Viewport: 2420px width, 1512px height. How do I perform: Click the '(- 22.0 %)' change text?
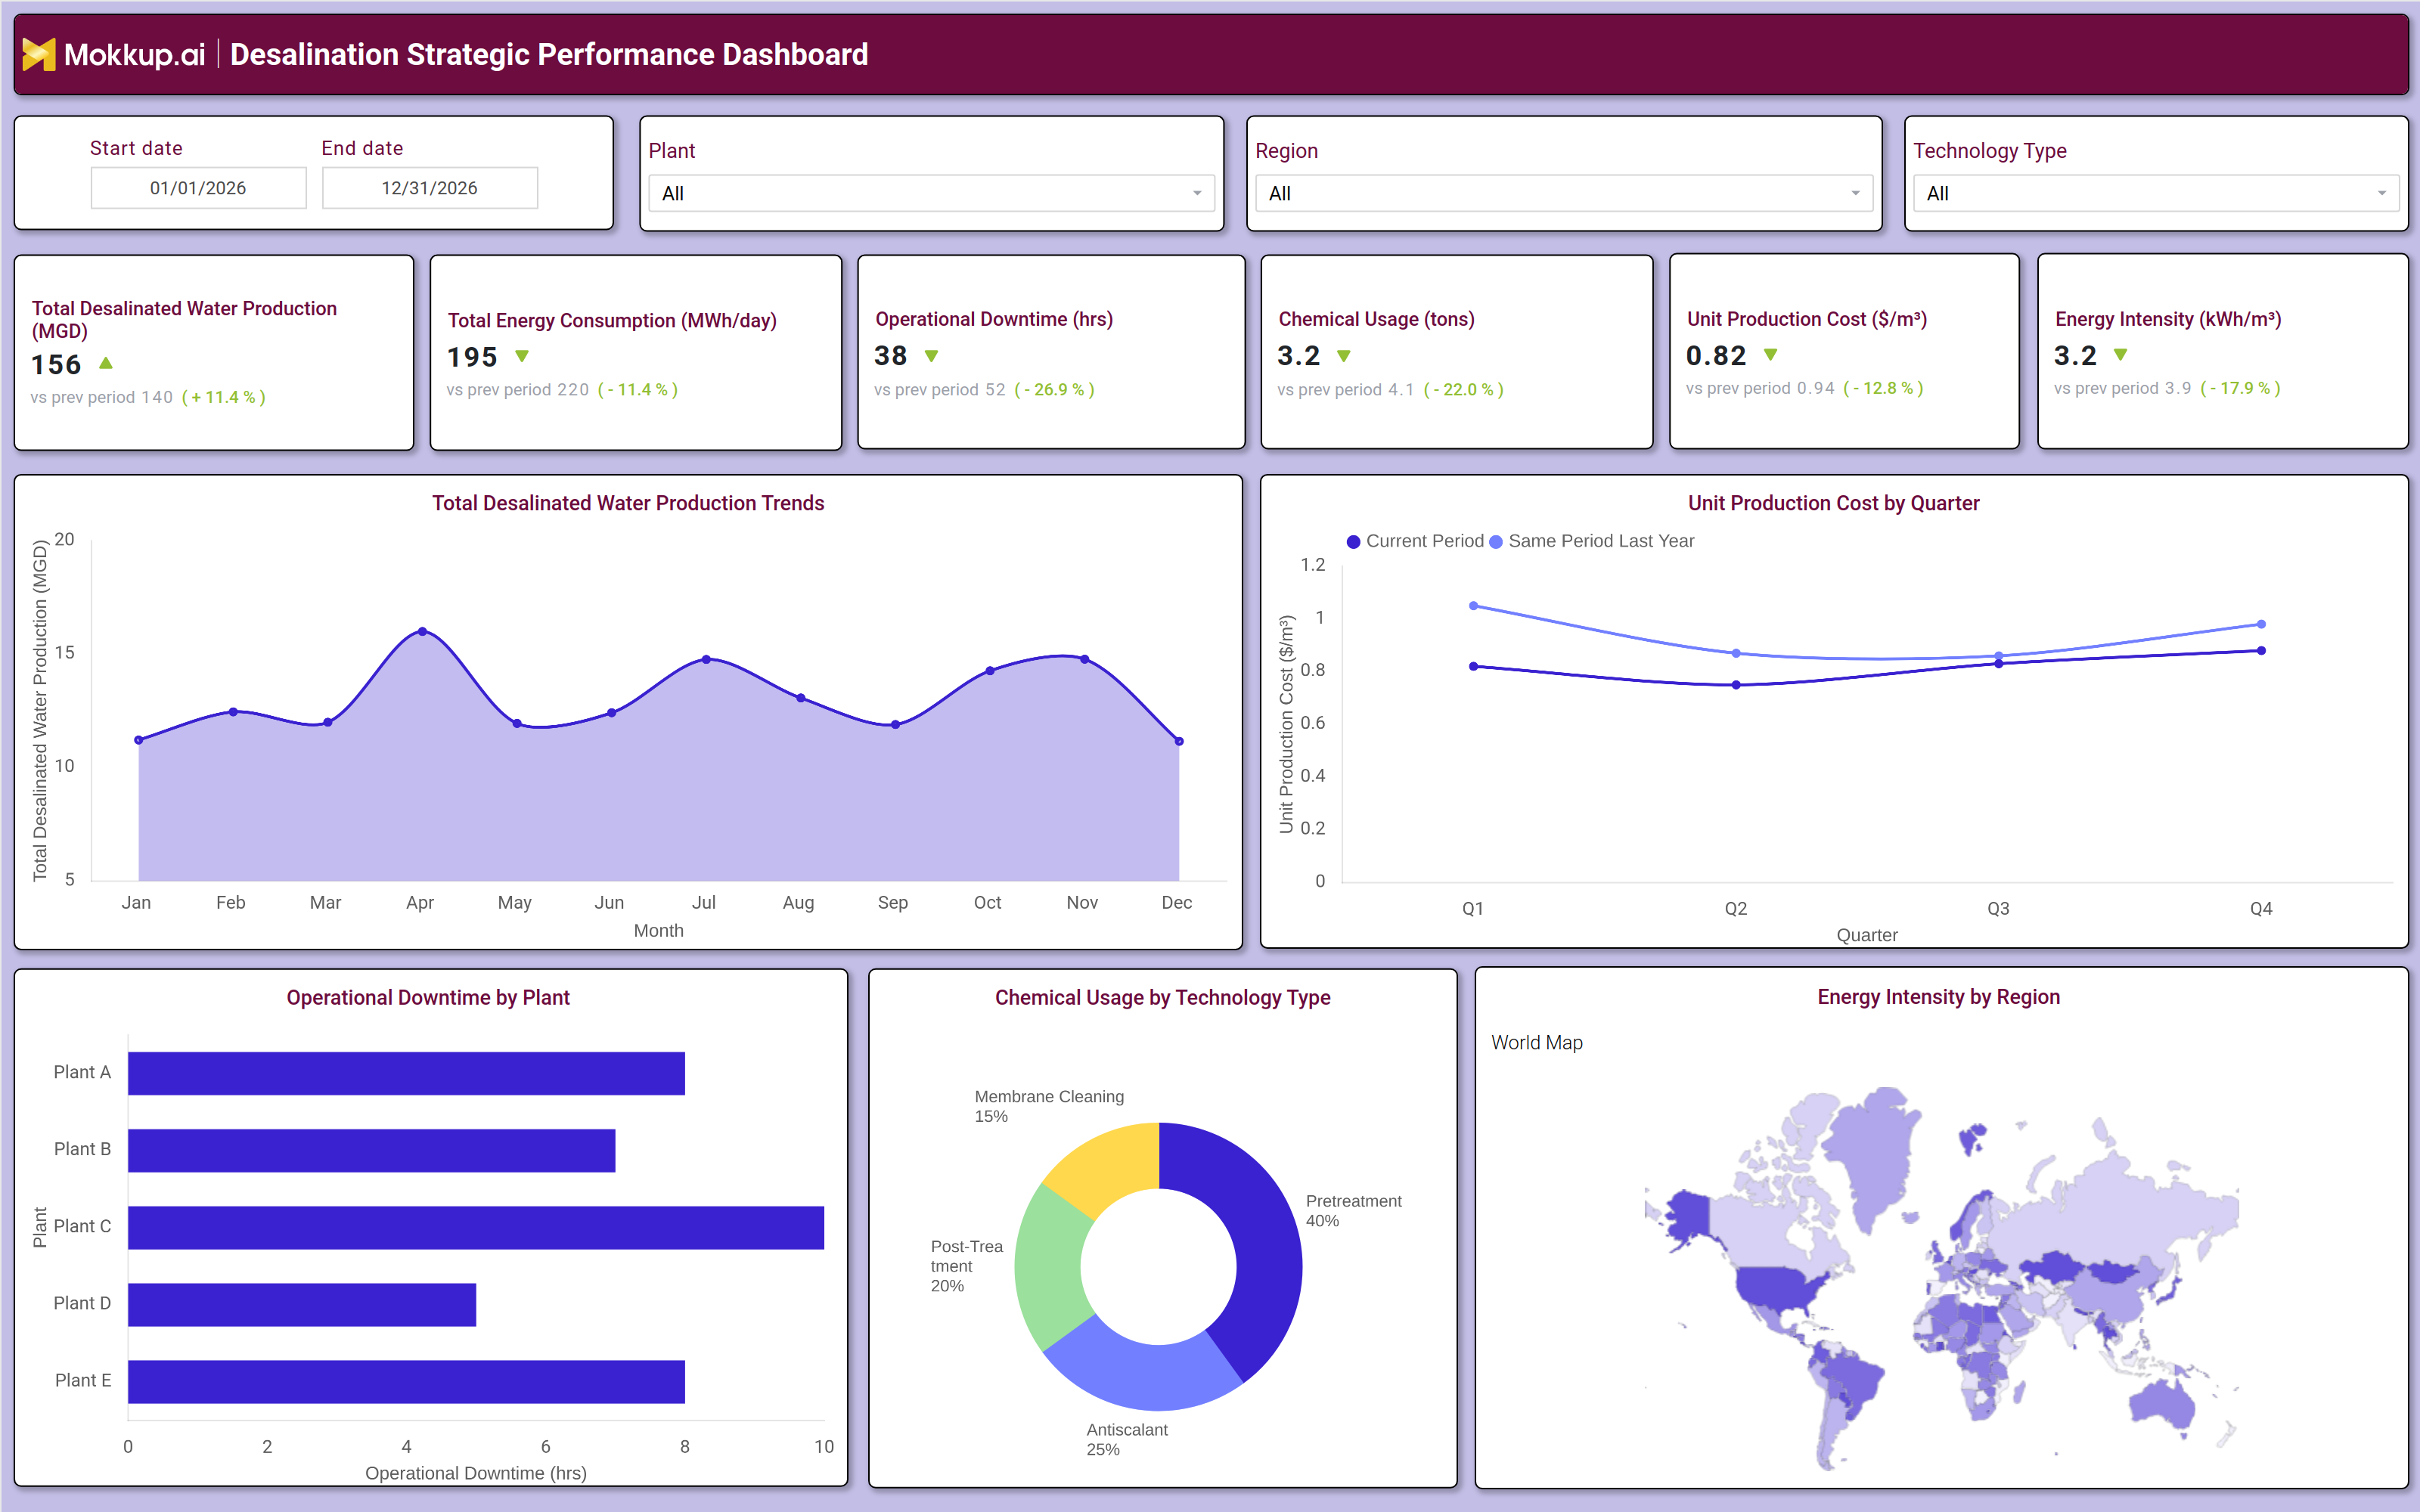pyautogui.click(x=1464, y=389)
